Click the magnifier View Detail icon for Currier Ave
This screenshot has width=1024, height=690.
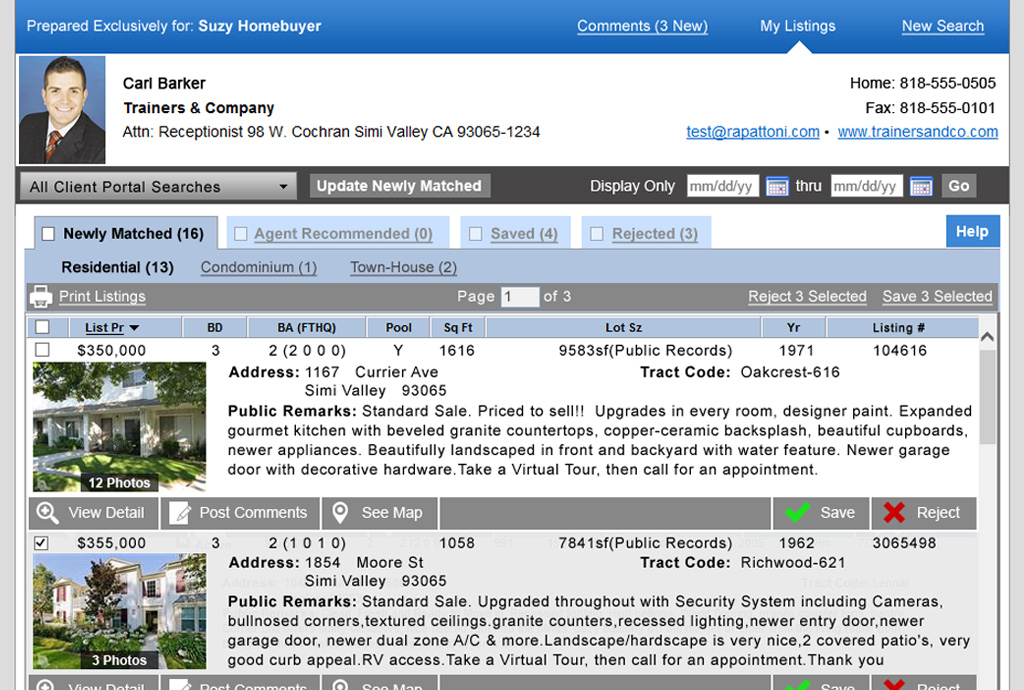point(47,513)
